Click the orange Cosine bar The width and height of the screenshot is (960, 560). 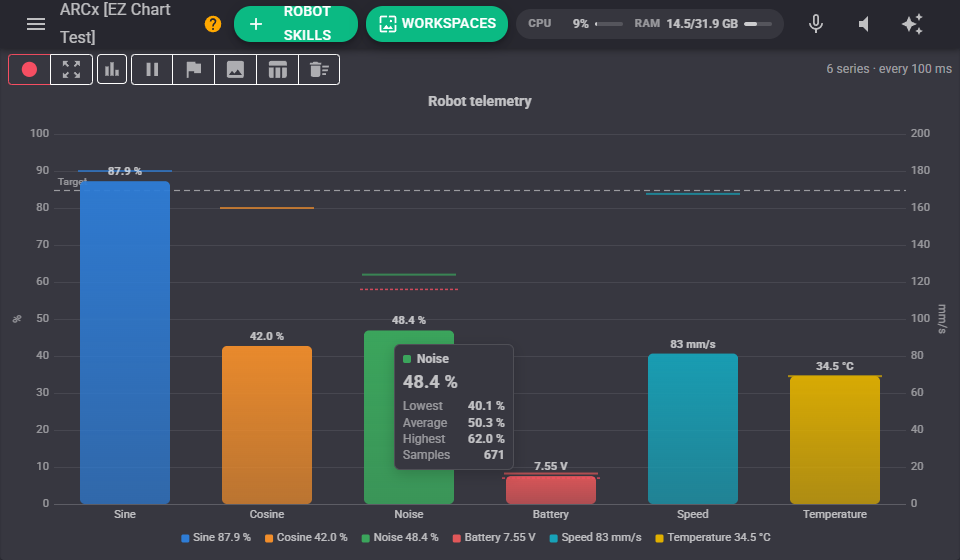[267, 425]
